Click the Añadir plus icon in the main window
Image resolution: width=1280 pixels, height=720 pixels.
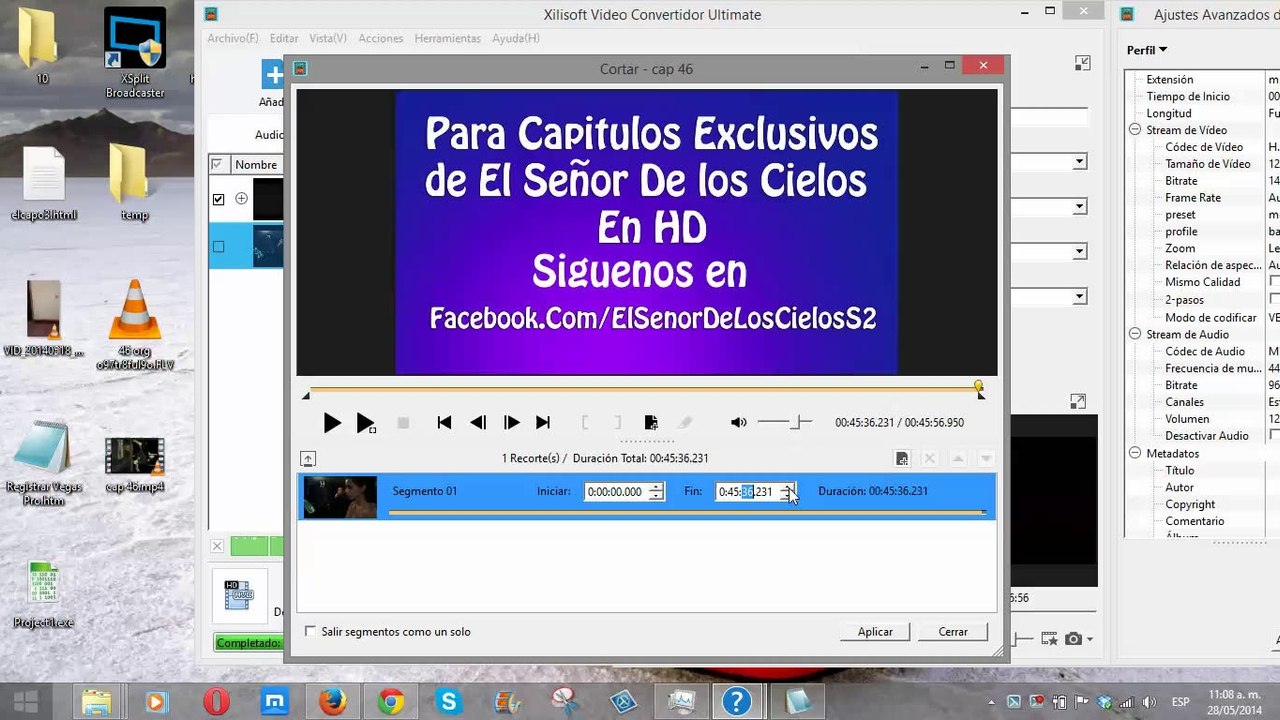tap(273, 75)
